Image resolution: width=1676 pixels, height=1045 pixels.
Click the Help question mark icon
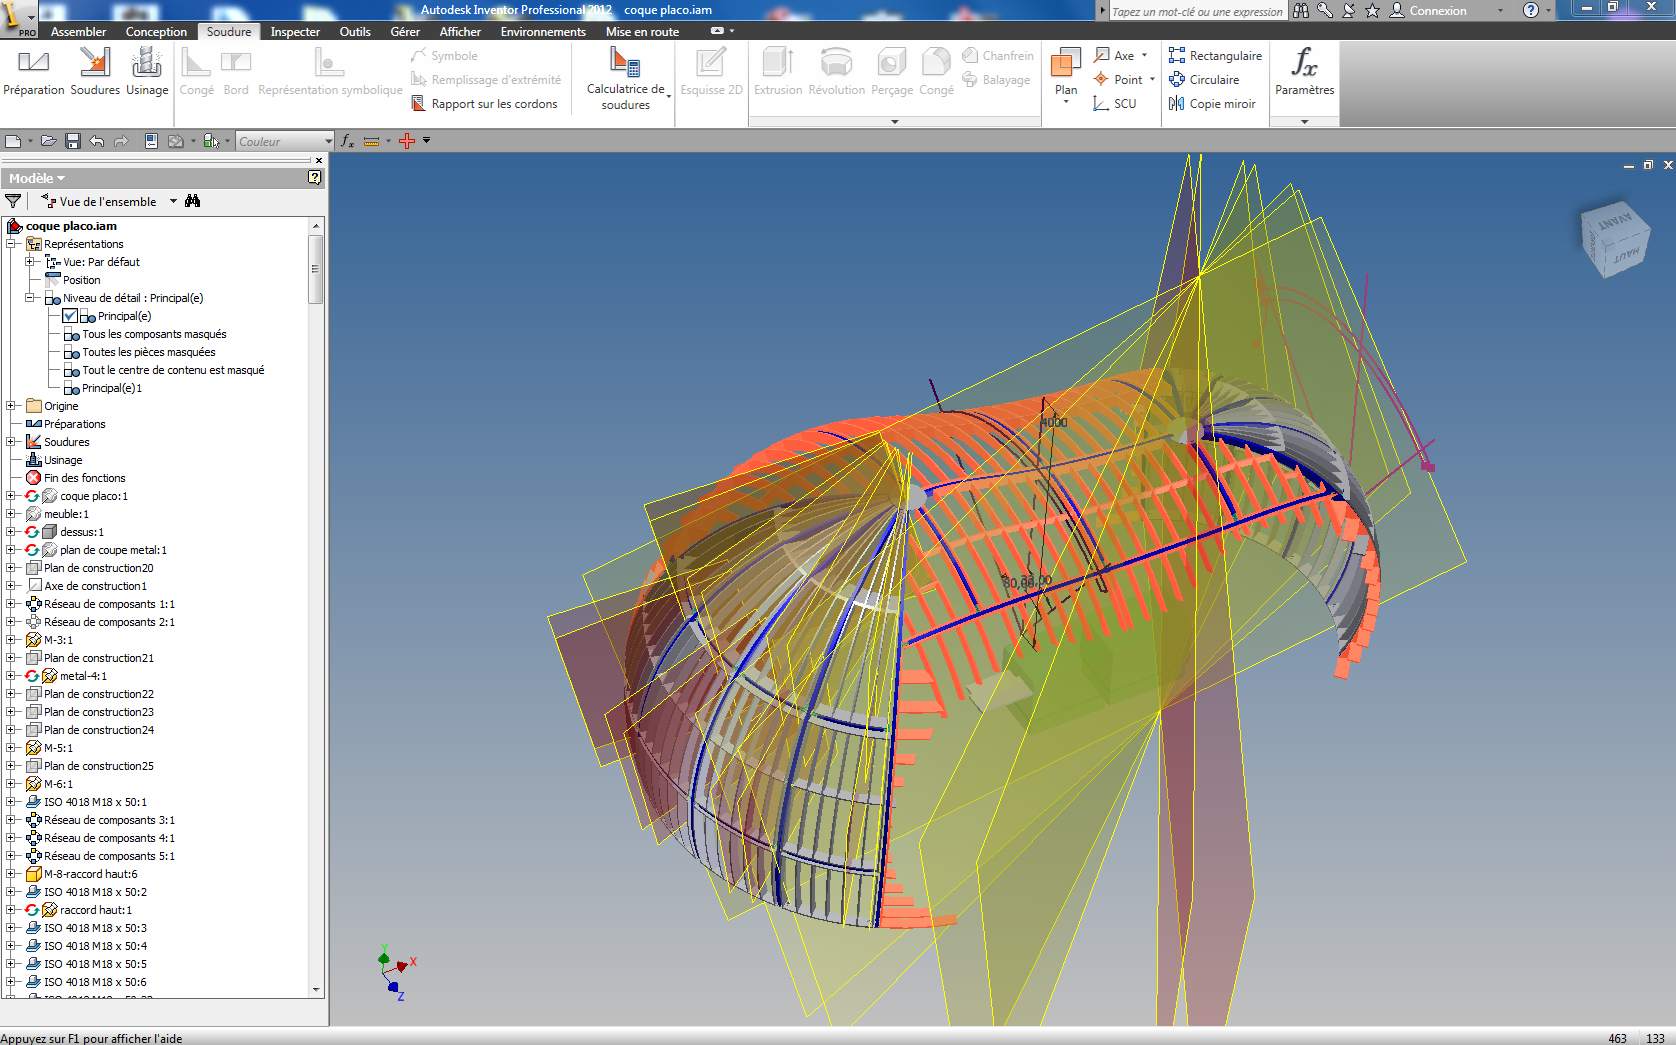(x=1530, y=10)
